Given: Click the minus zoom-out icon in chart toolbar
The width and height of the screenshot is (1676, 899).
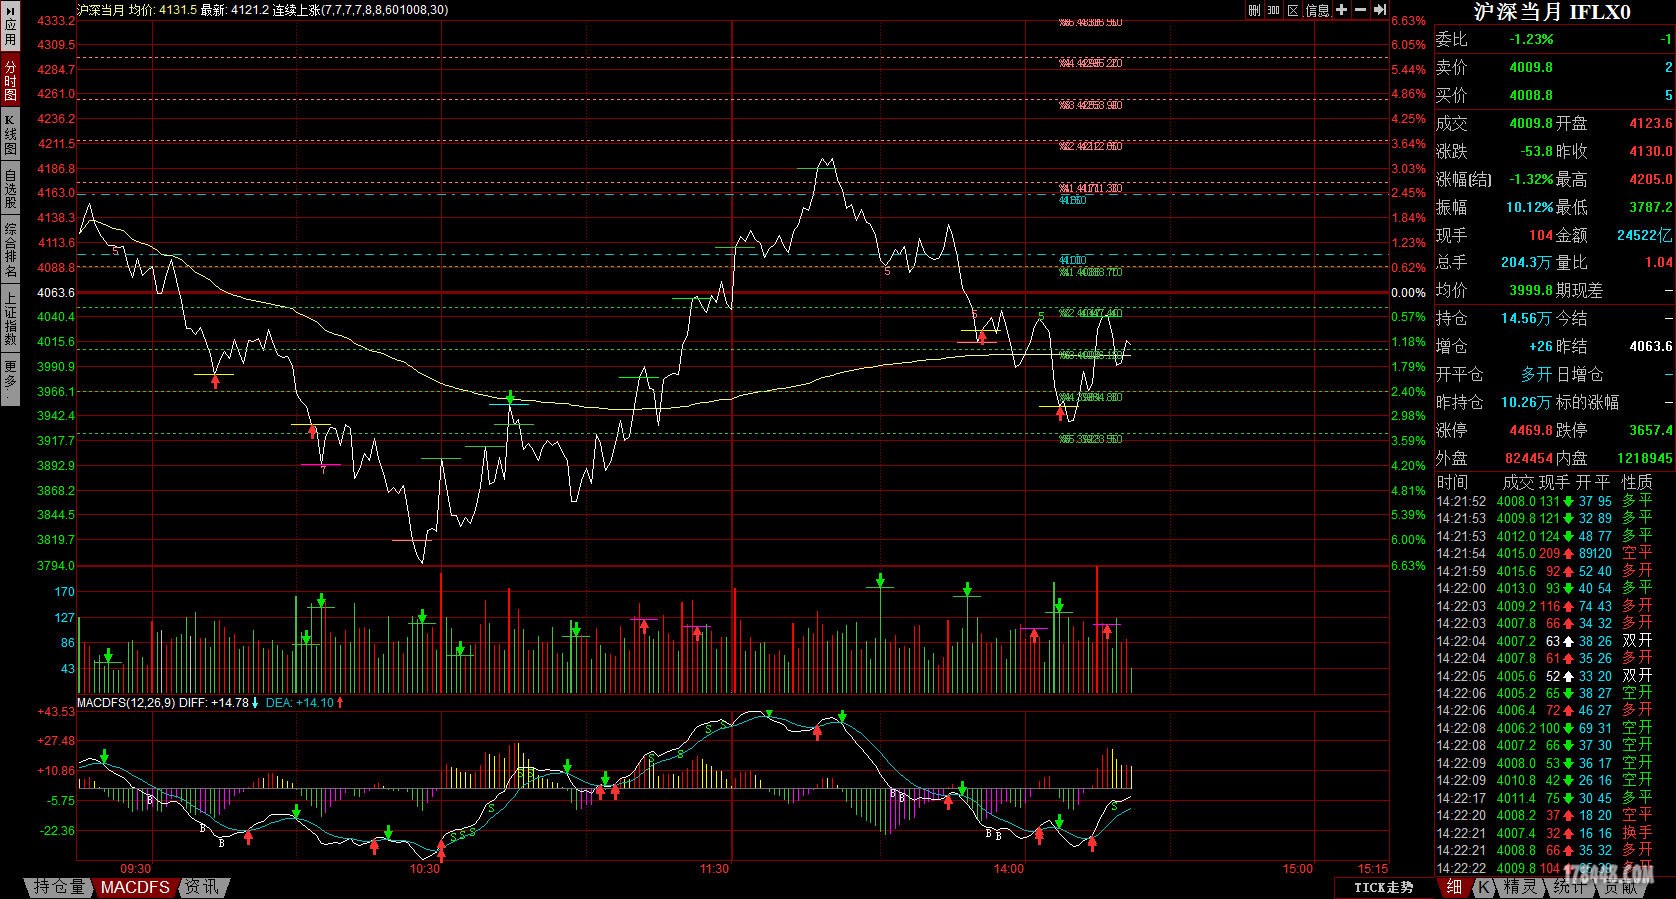Looking at the screenshot, I should coord(1361,10).
